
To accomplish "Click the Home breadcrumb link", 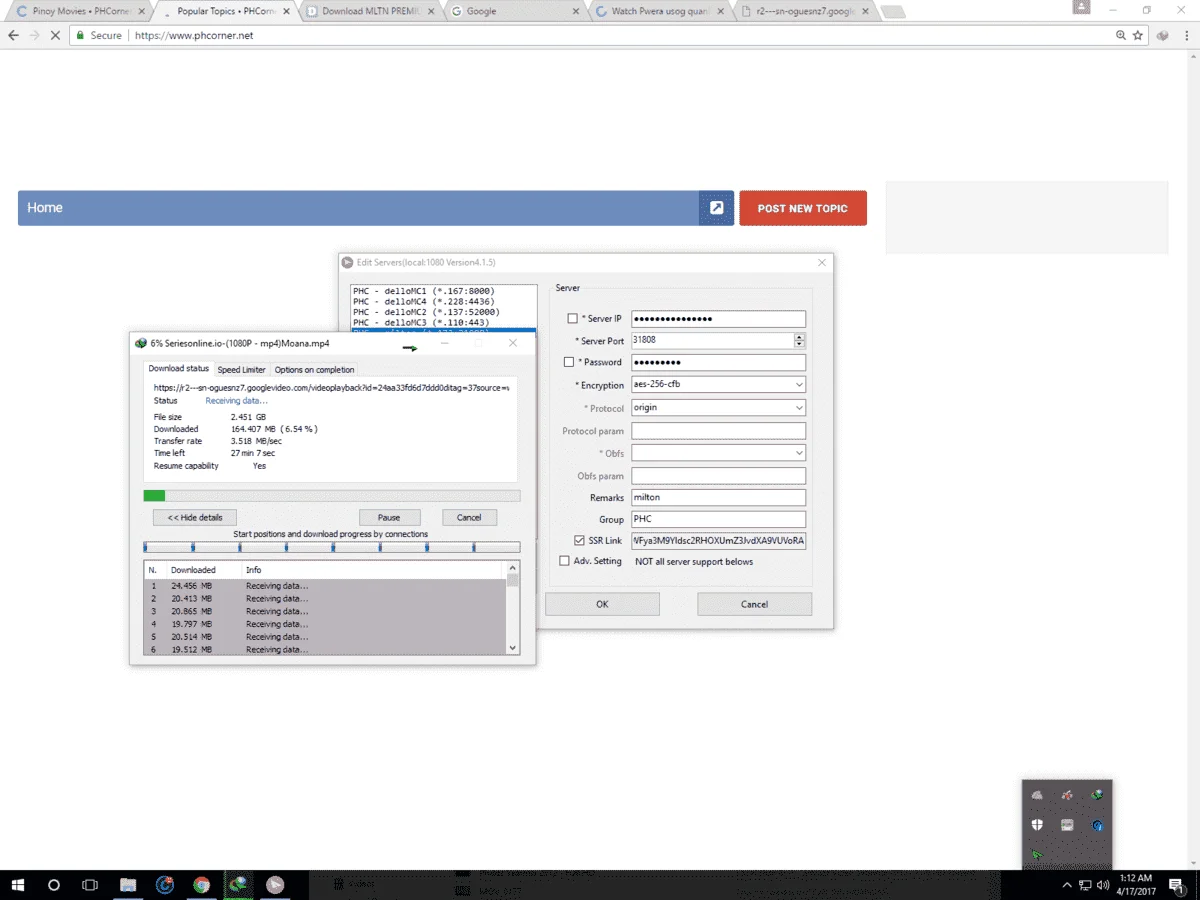I will [45, 208].
